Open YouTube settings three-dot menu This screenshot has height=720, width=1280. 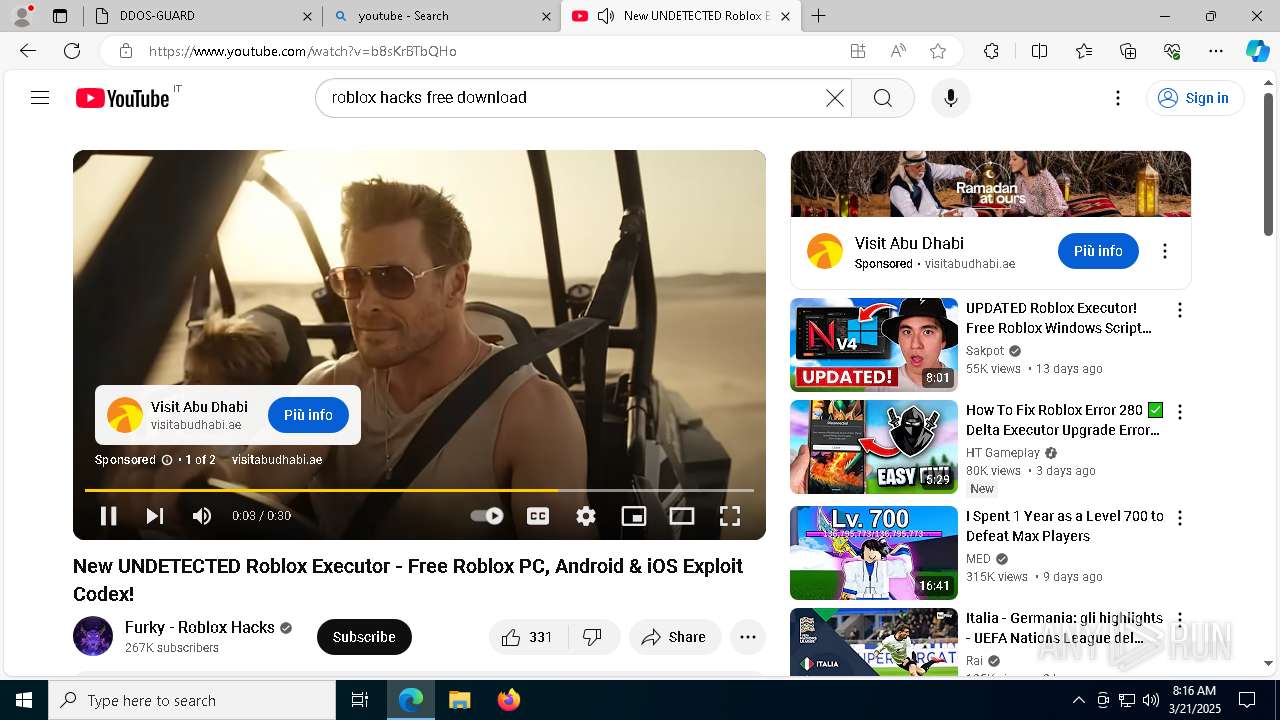click(1118, 98)
